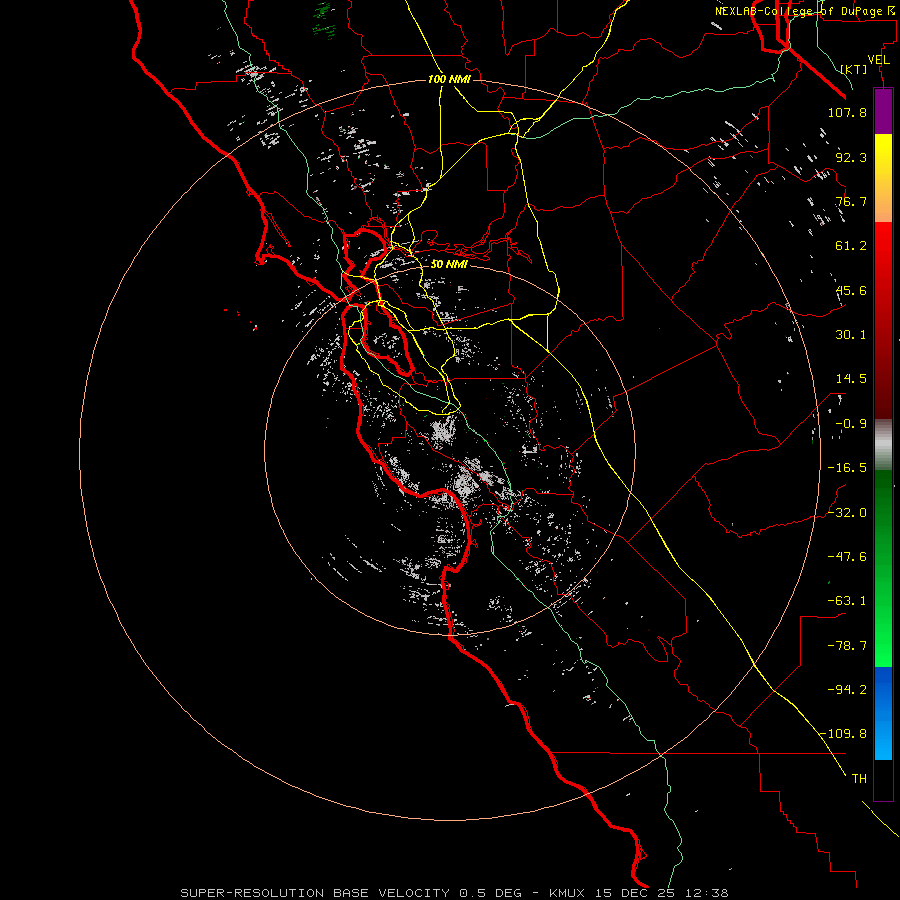Click the Super-Resolution Base Velocity caption

pos(455,893)
